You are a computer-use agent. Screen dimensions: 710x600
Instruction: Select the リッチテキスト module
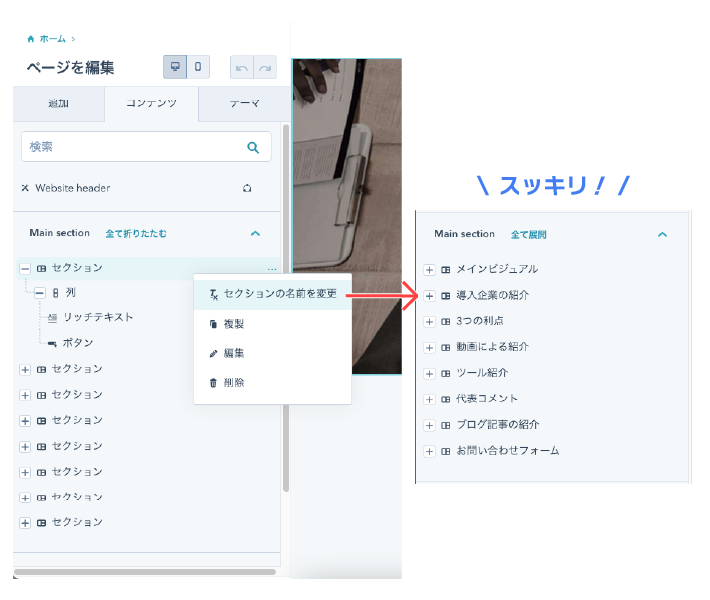tap(98, 317)
